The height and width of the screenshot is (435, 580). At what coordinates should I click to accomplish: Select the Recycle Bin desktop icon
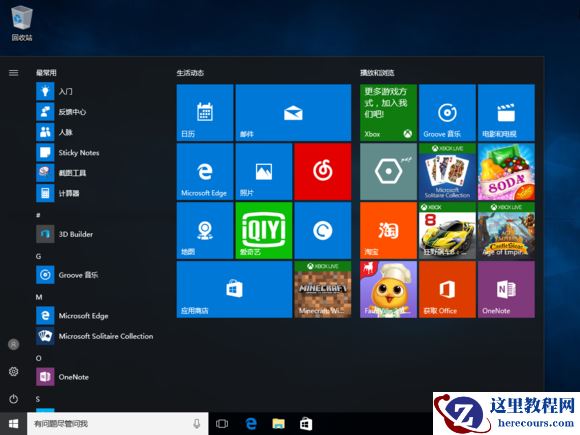22,23
